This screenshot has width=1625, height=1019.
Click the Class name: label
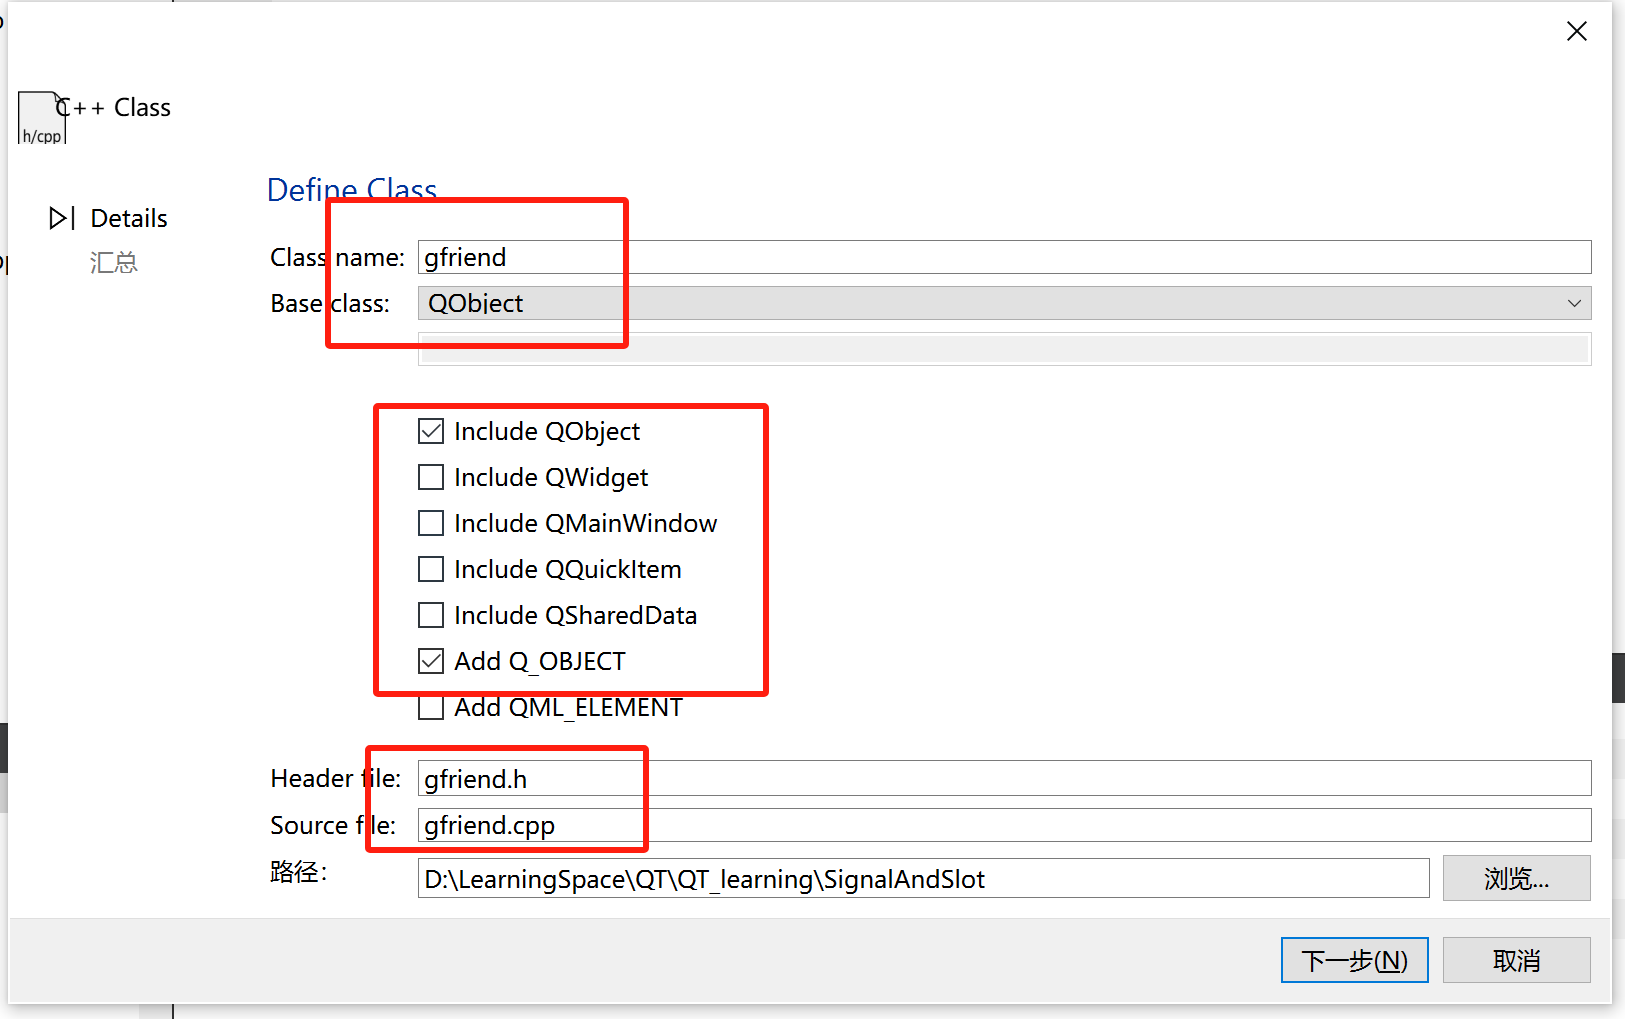(x=337, y=257)
